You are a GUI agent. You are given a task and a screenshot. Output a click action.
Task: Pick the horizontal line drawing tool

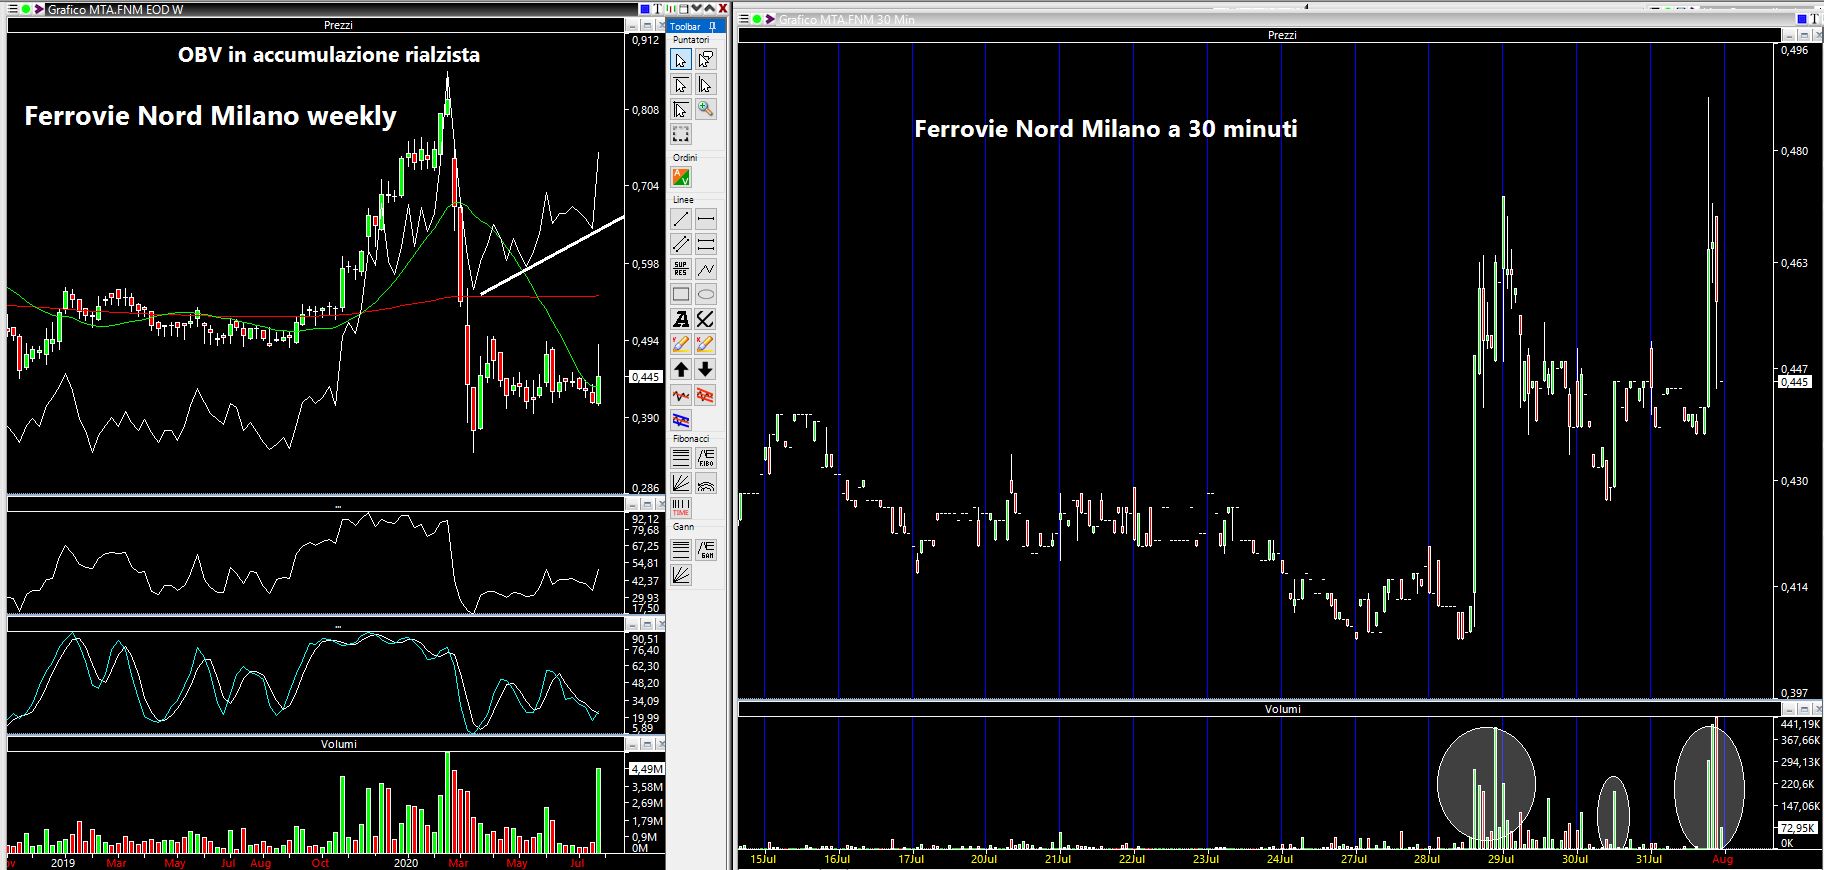tap(705, 219)
